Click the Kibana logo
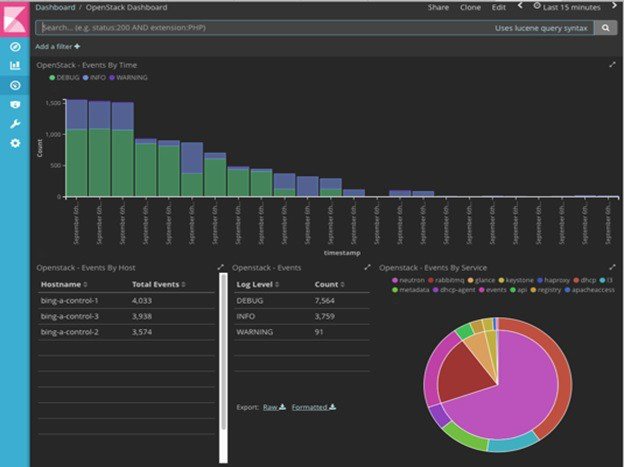Viewport: 624px width, 467px height. click(x=15, y=19)
